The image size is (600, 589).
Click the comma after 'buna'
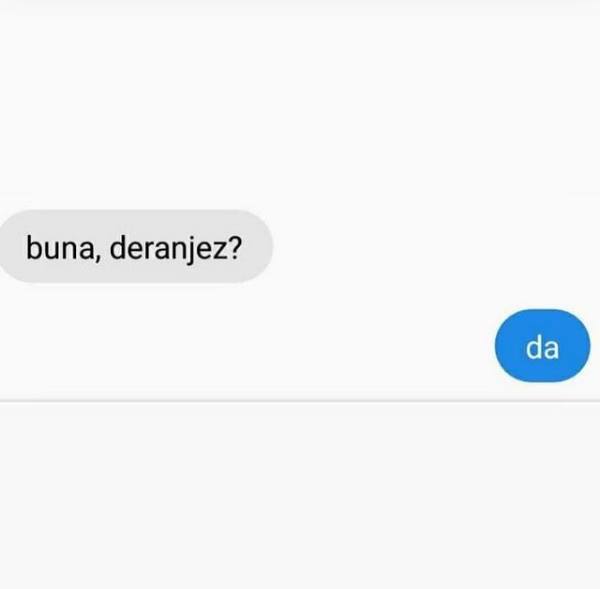click(98, 258)
